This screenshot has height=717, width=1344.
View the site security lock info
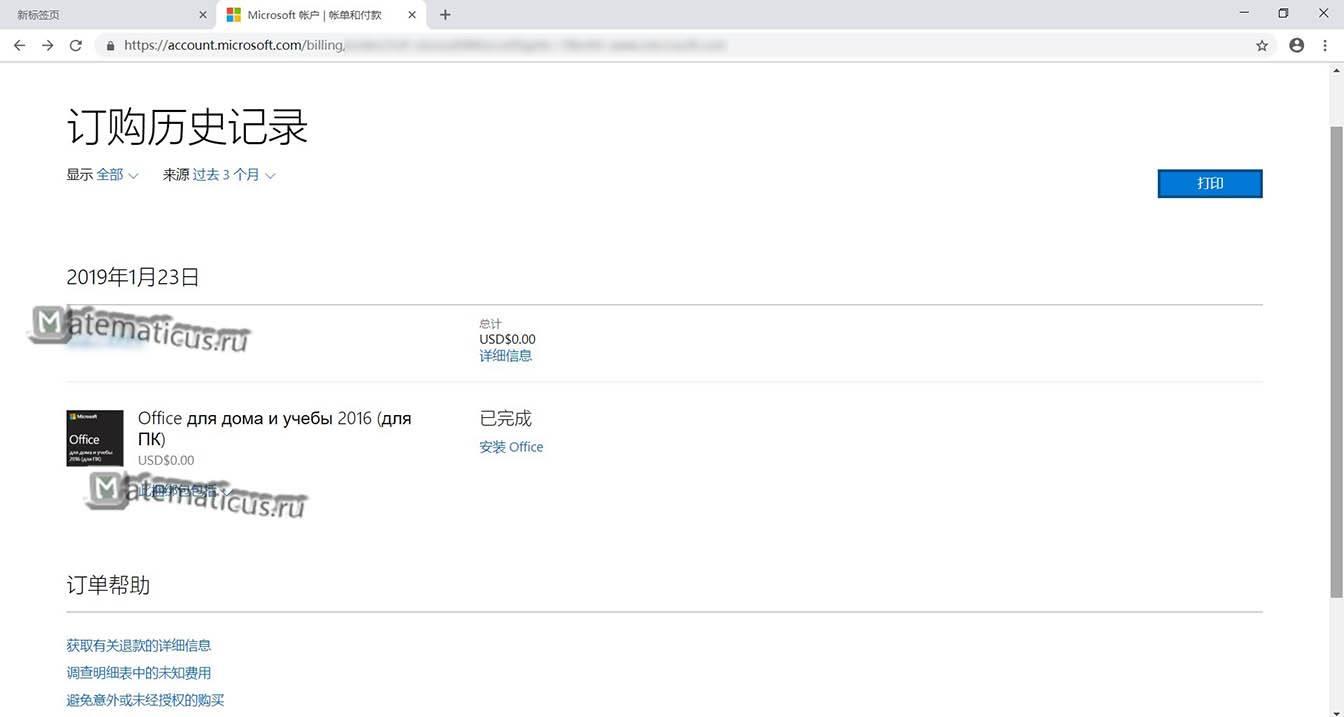tap(109, 45)
